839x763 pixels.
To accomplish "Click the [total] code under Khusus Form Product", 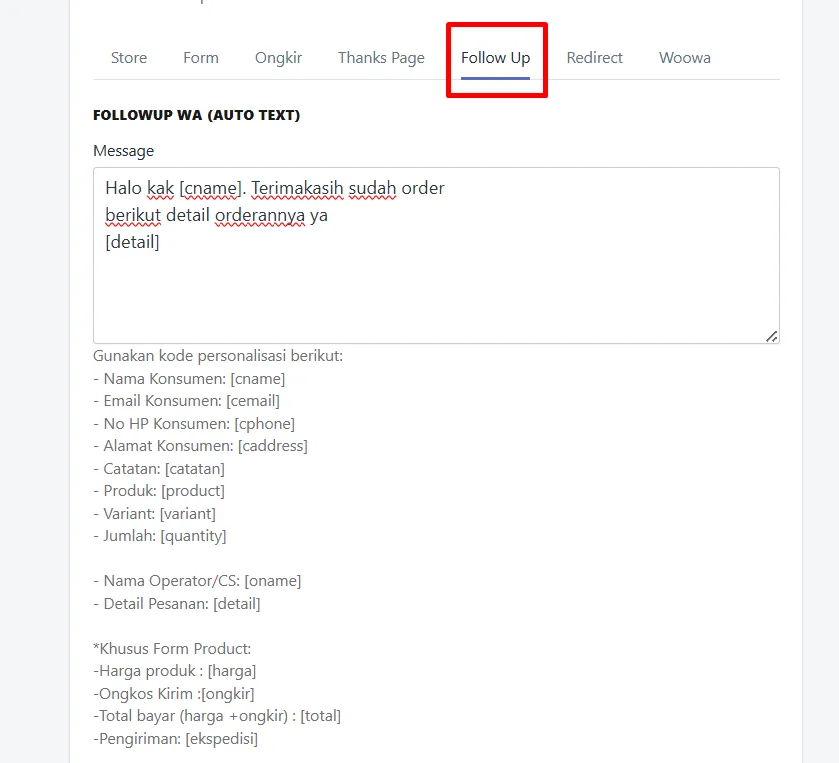I will (321, 716).
